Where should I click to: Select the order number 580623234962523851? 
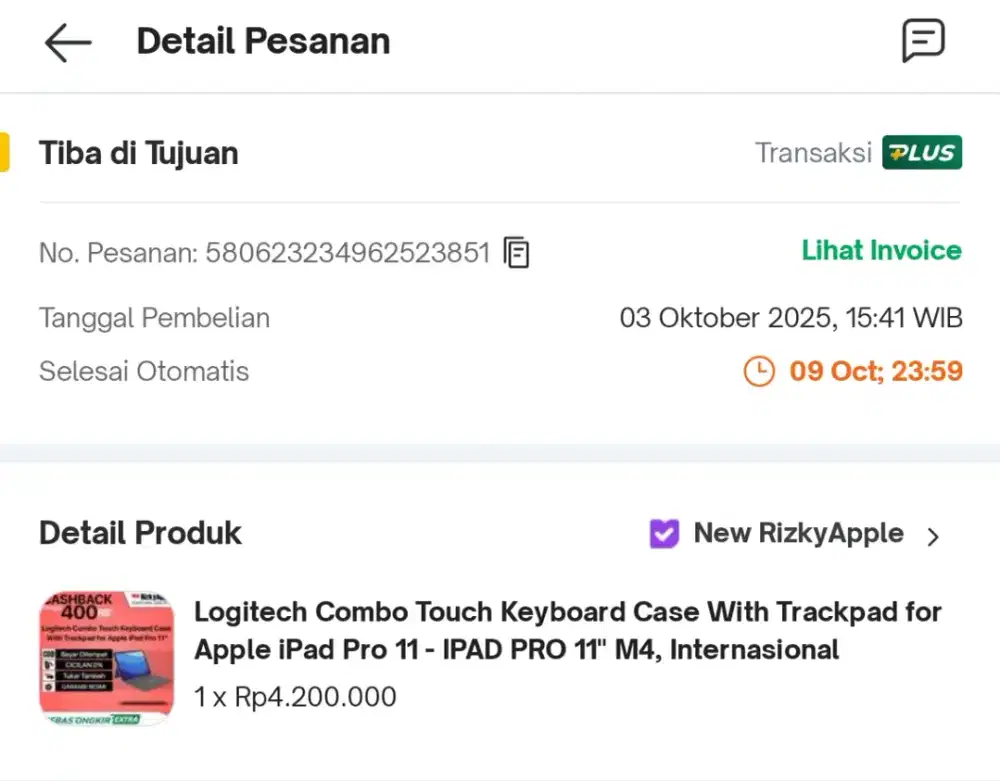(347, 253)
